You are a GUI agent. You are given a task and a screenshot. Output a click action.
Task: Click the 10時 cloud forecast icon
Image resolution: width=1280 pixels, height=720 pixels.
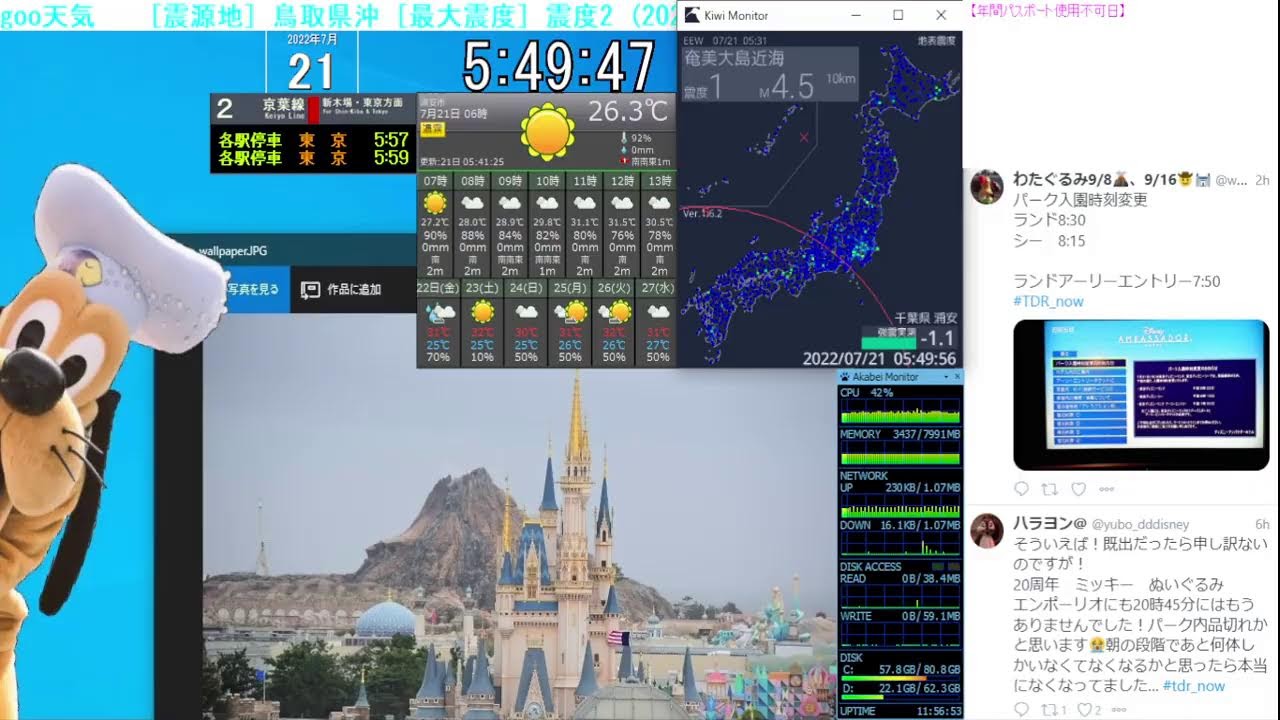[547, 203]
